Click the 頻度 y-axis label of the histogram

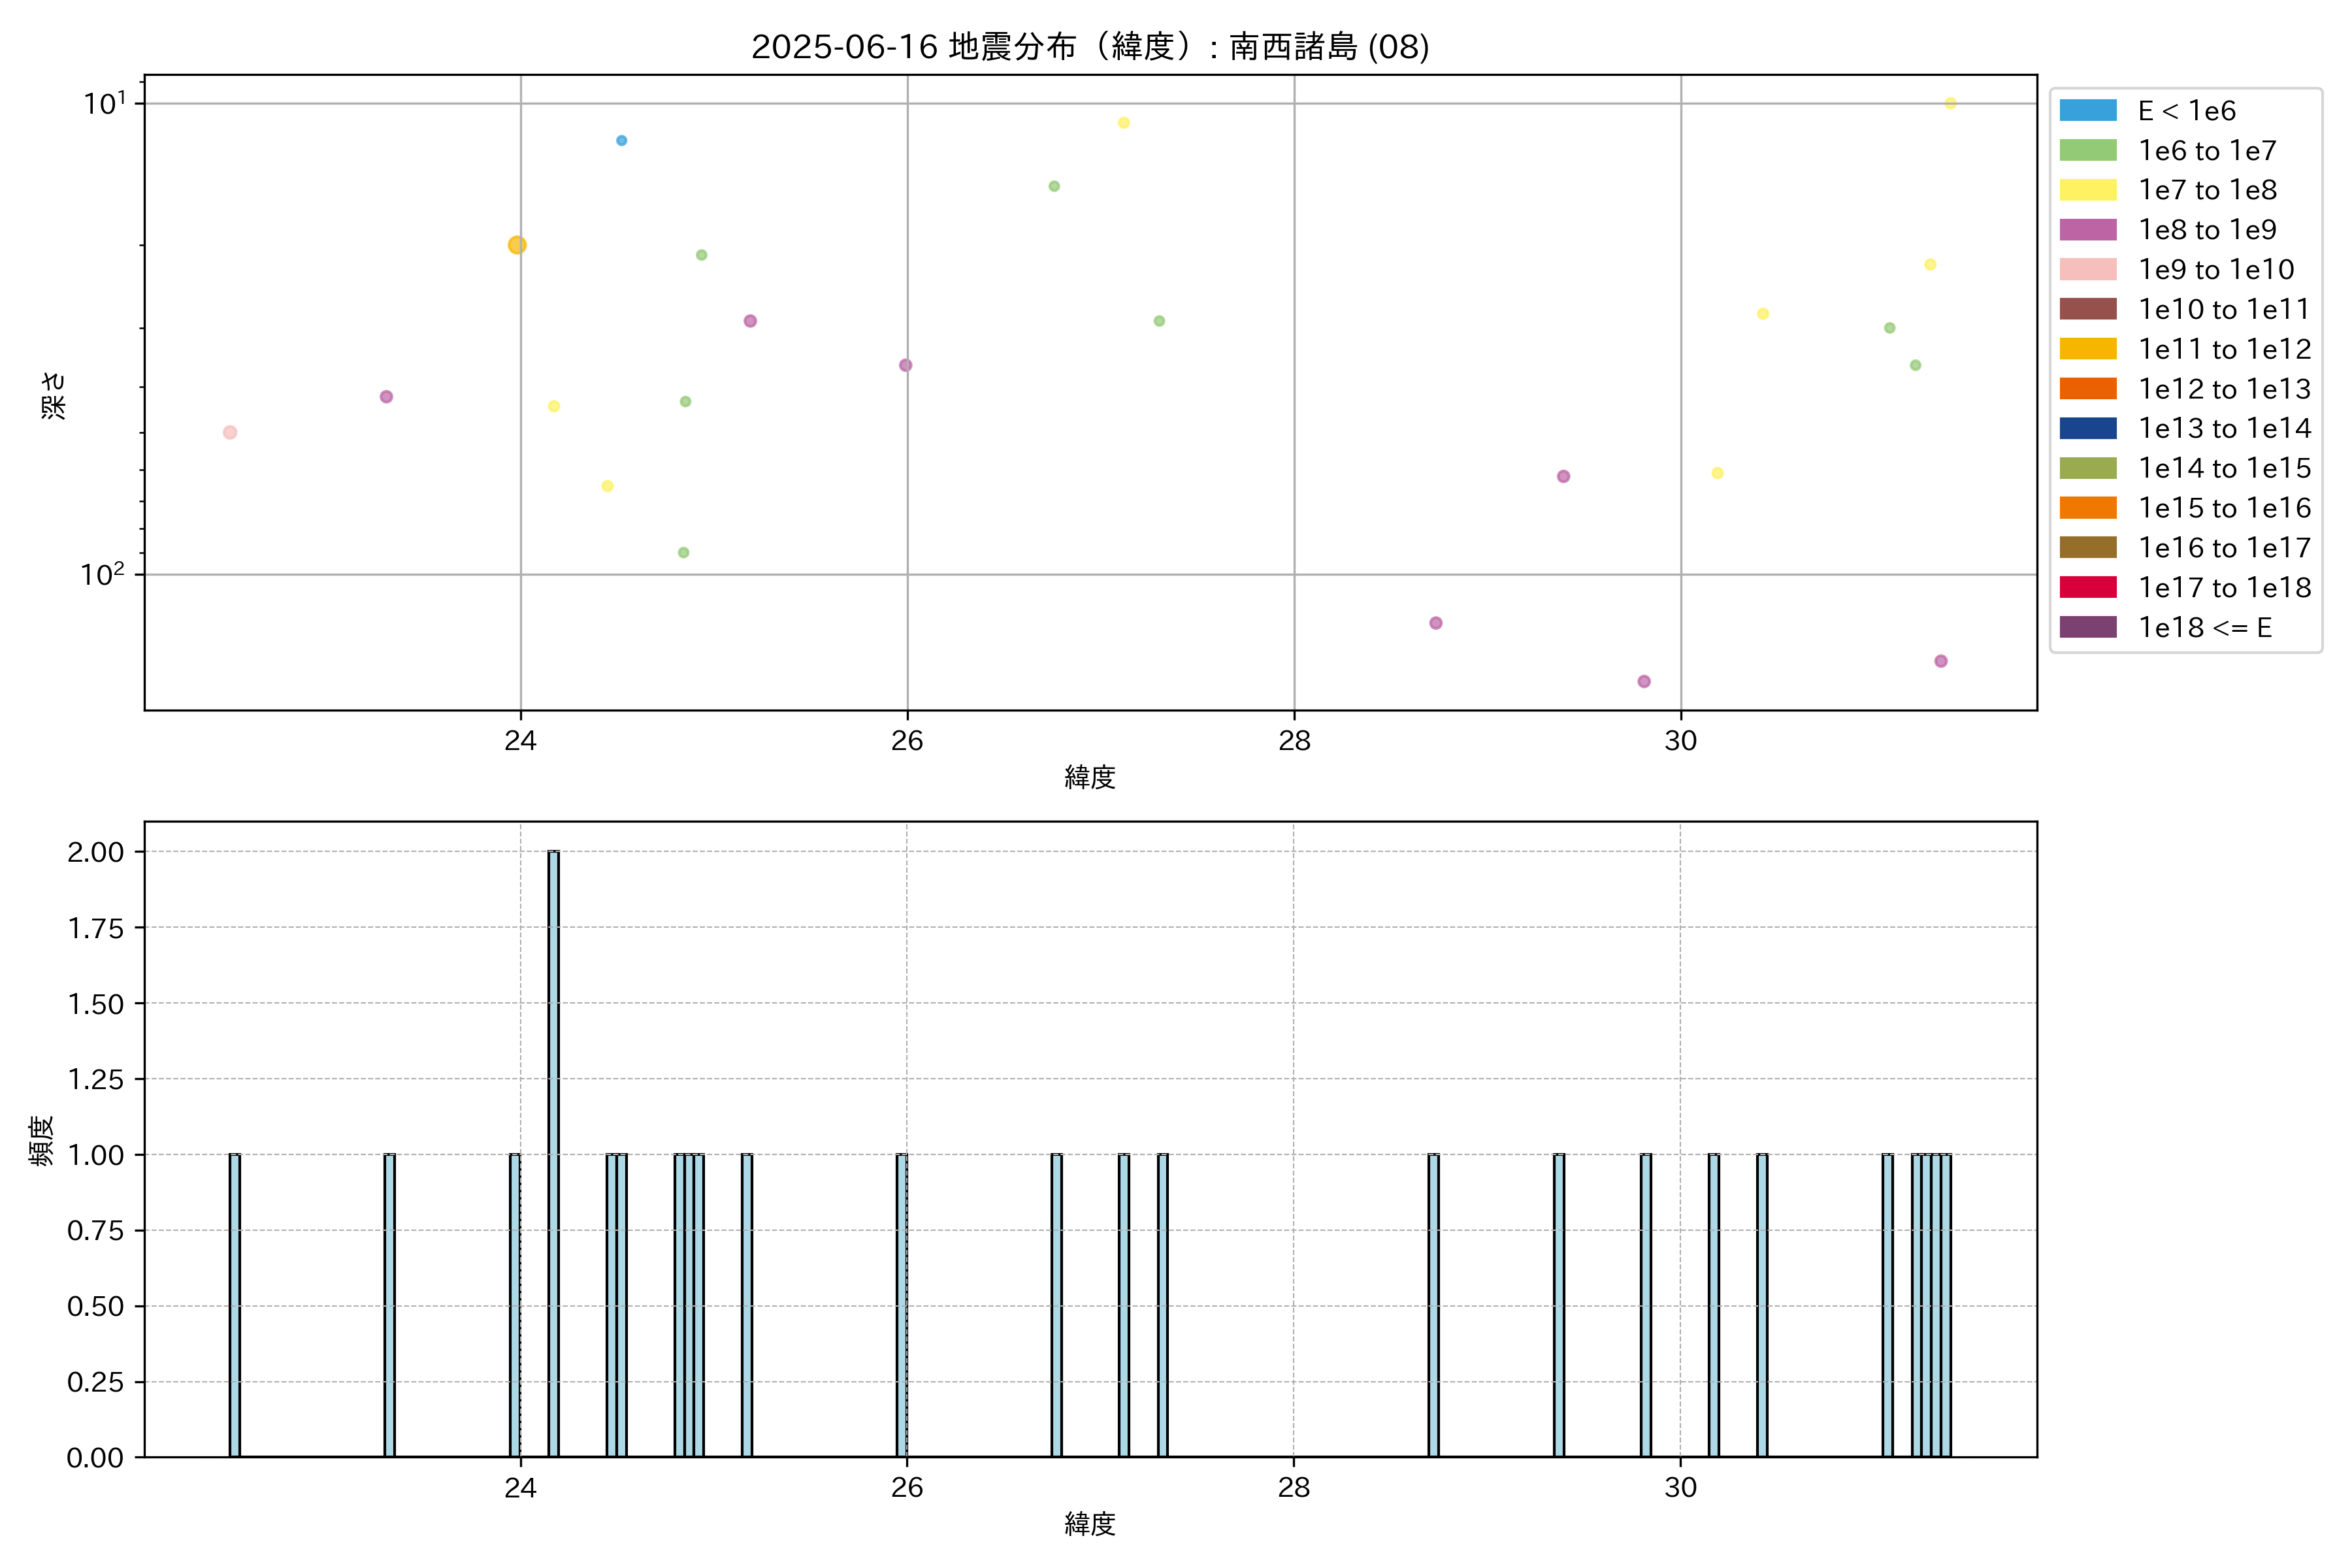(x=41, y=1140)
